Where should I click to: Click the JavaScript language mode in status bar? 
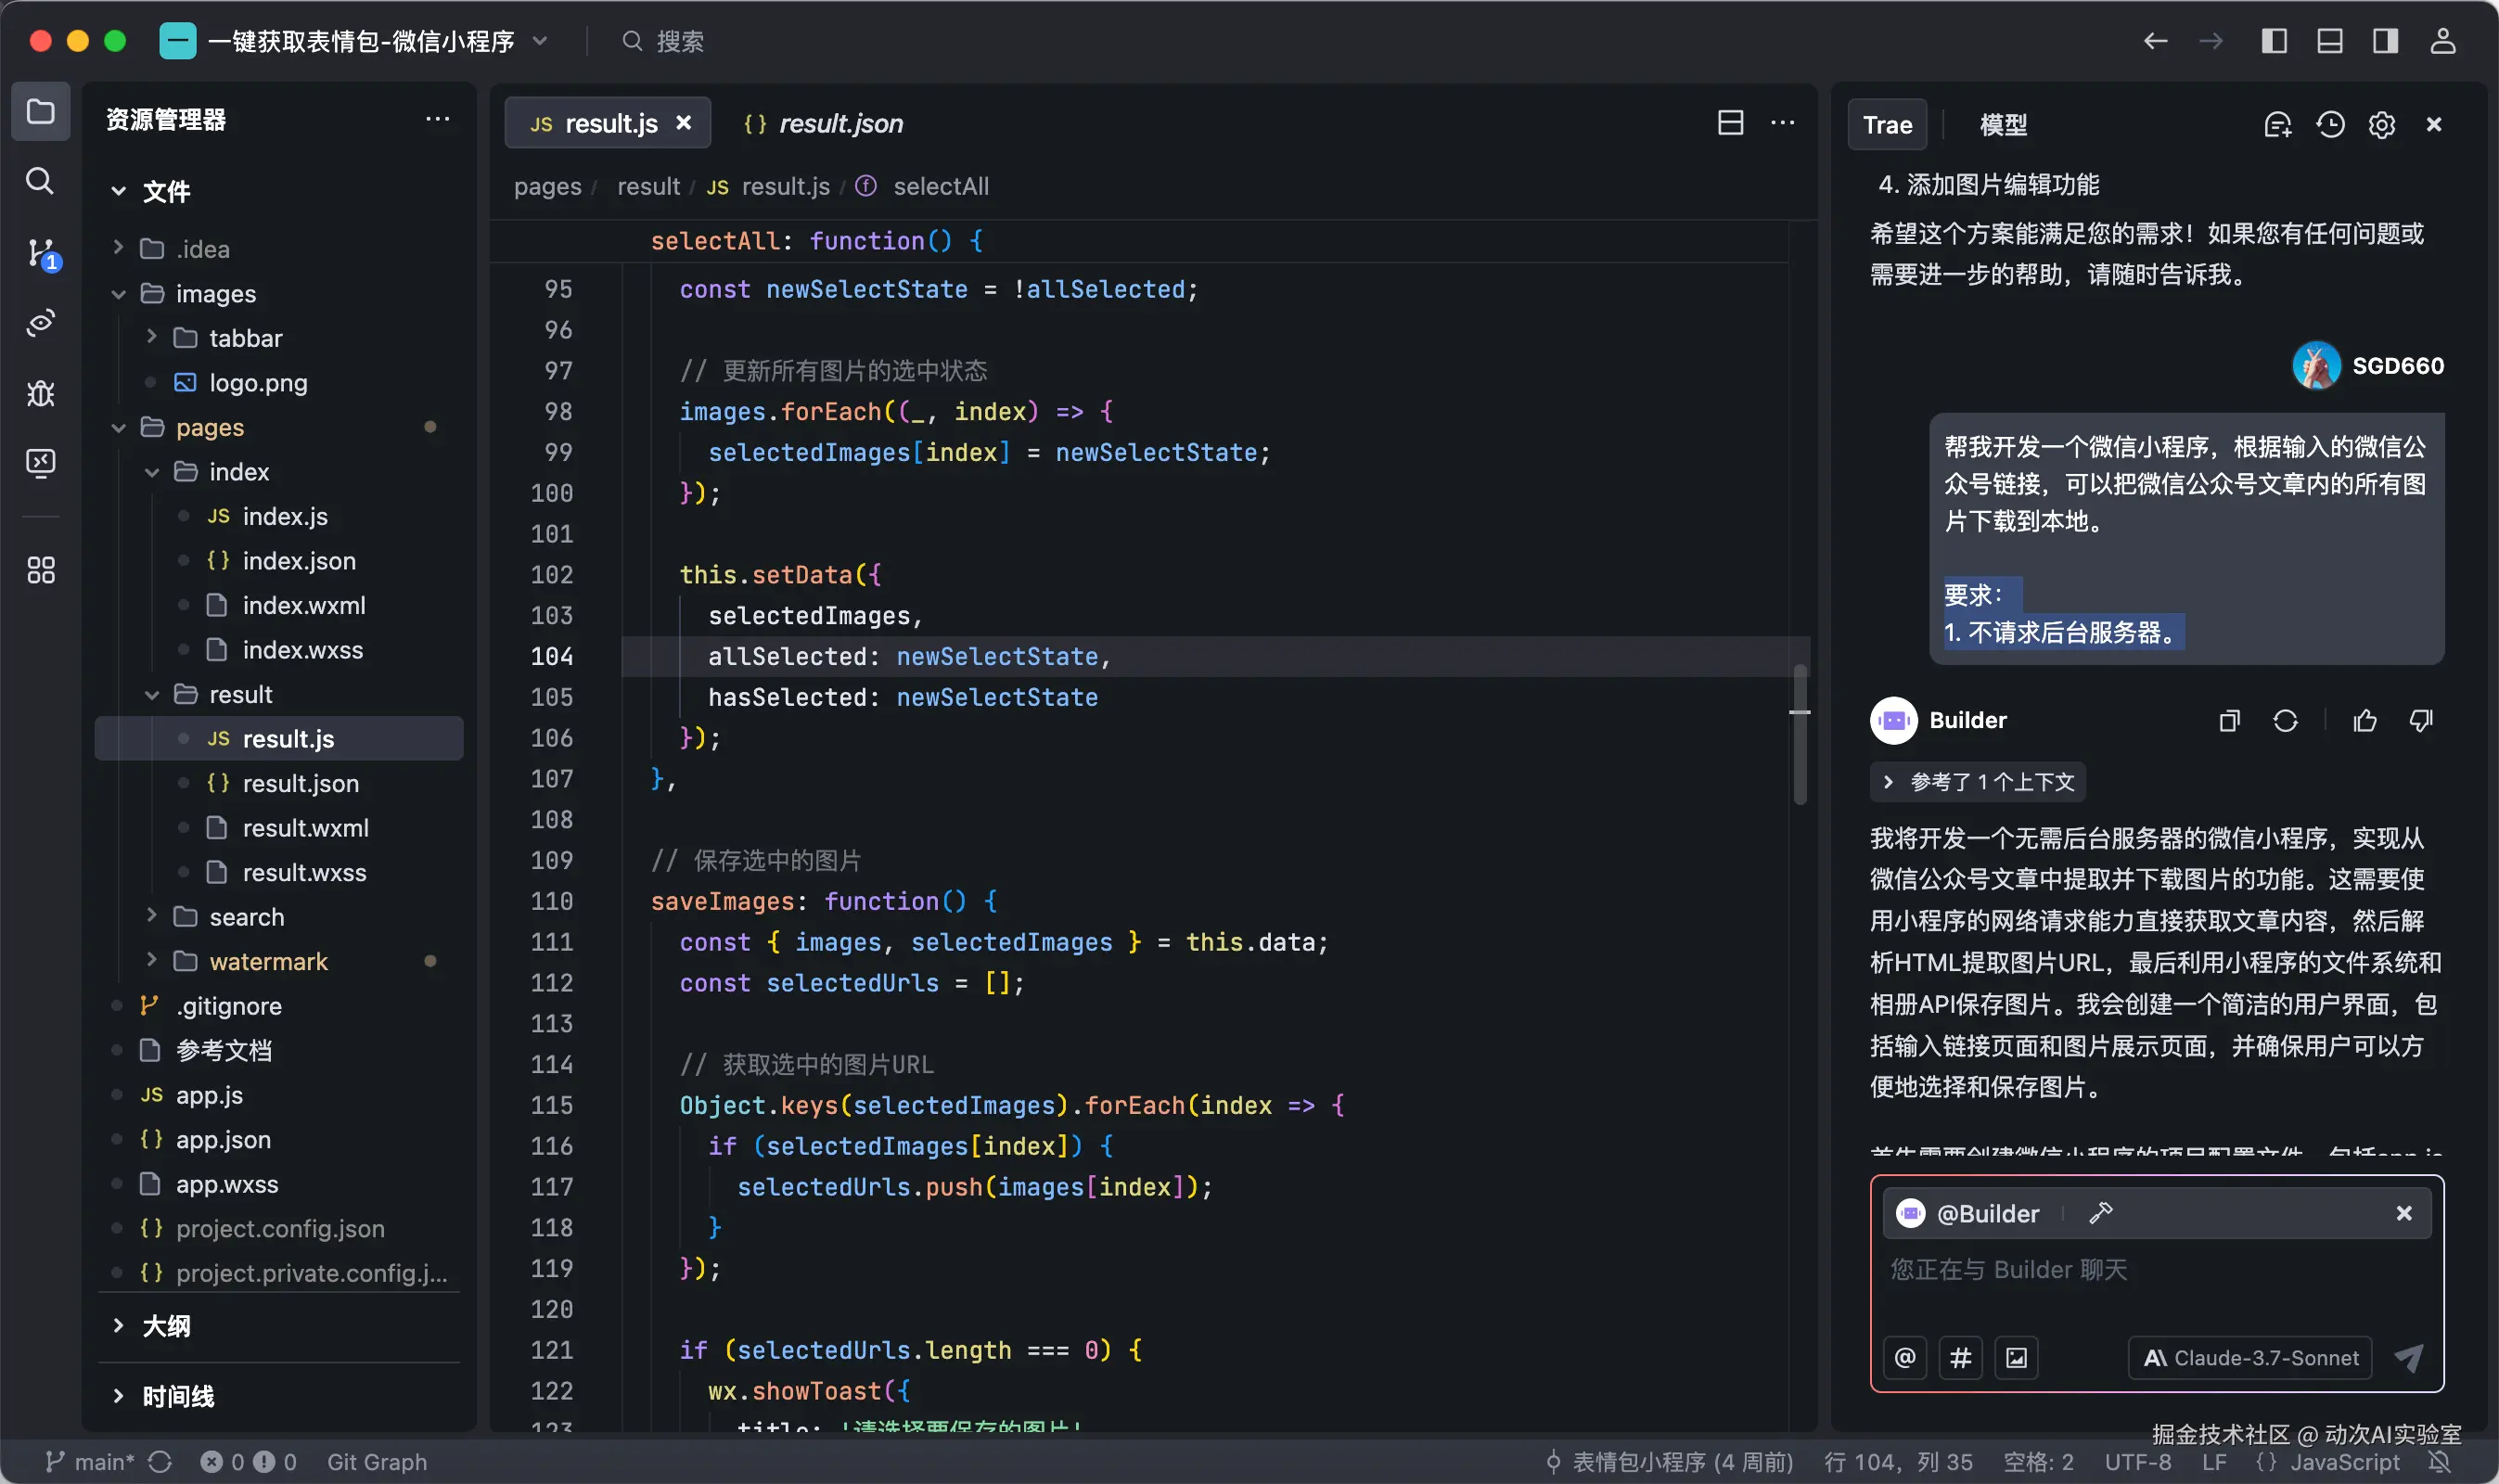pos(2344,1462)
